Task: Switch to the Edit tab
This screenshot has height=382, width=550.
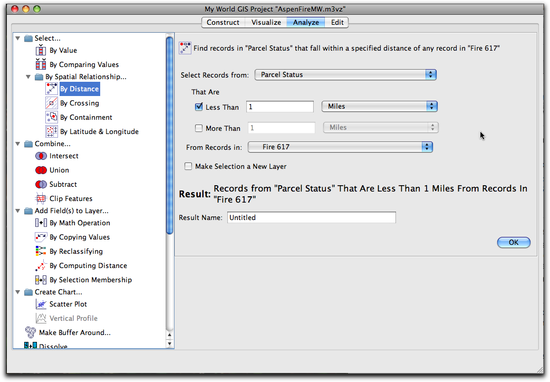Action: (x=337, y=22)
